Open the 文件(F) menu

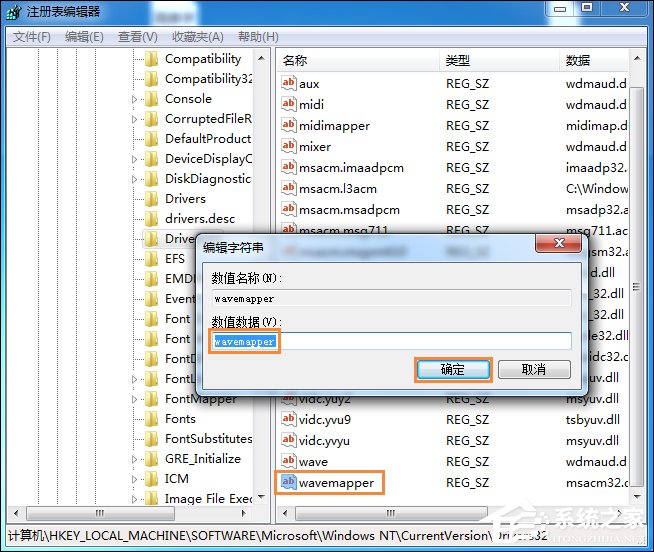[x=31, y=37]
